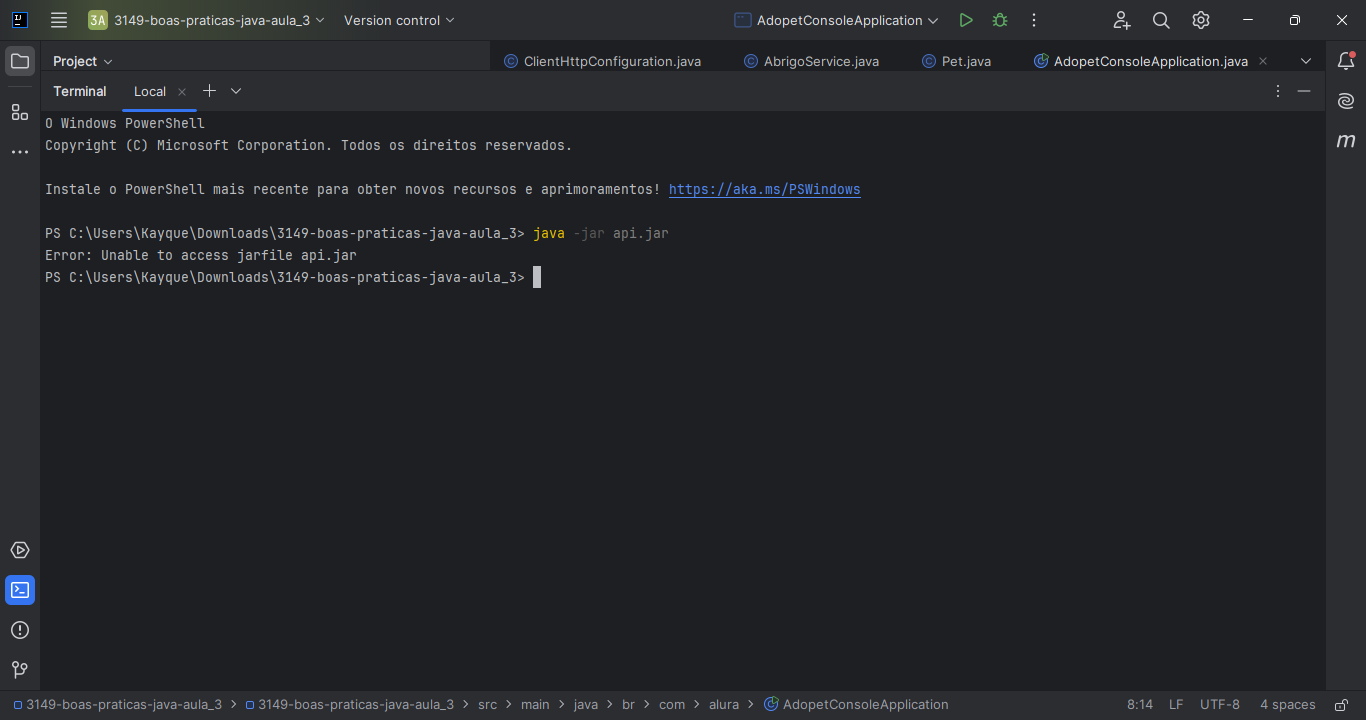Click the br breadcrumb
The height and width of the screenshot is (720, 1366).
tap(628, 704)
